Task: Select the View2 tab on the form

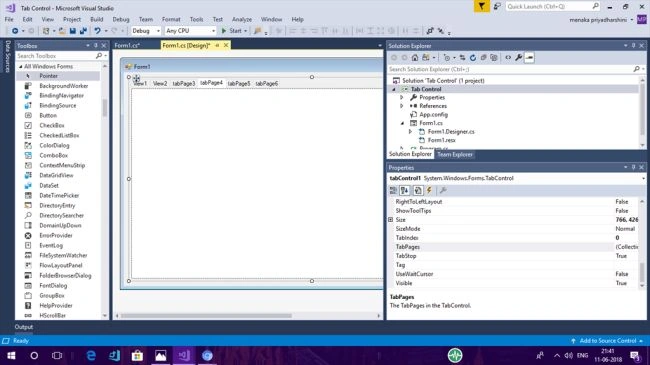Action: [x=160, y=83]
